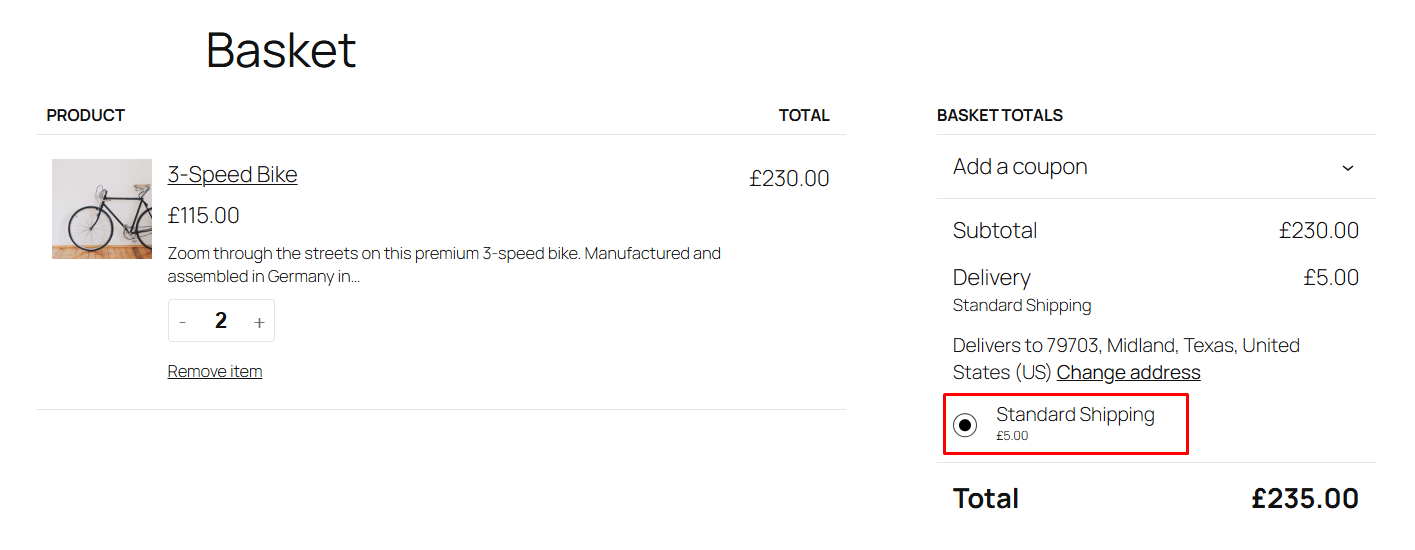
Task: Remove item from the basket
Action: pyautogui.click(x=215, y=371)
